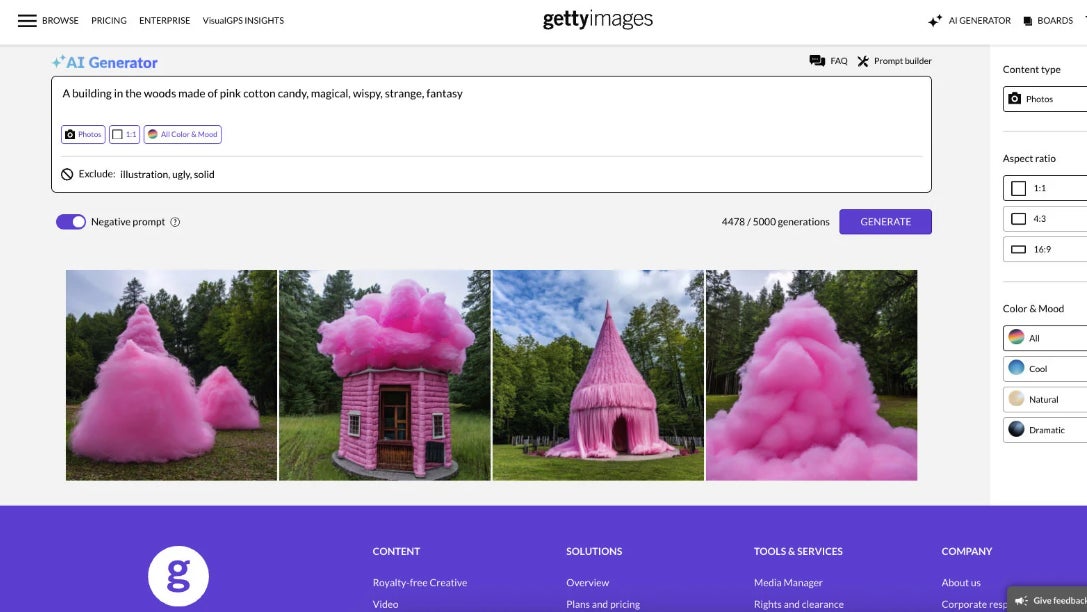This screenshot has height=612, width=1087.
Task: Open the Pricing menu item
Action: click(108, 19)
